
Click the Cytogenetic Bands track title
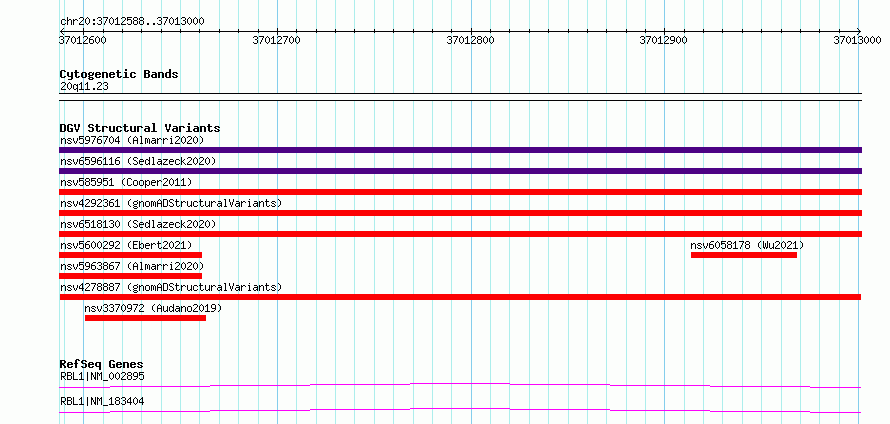tap(119, 74)
